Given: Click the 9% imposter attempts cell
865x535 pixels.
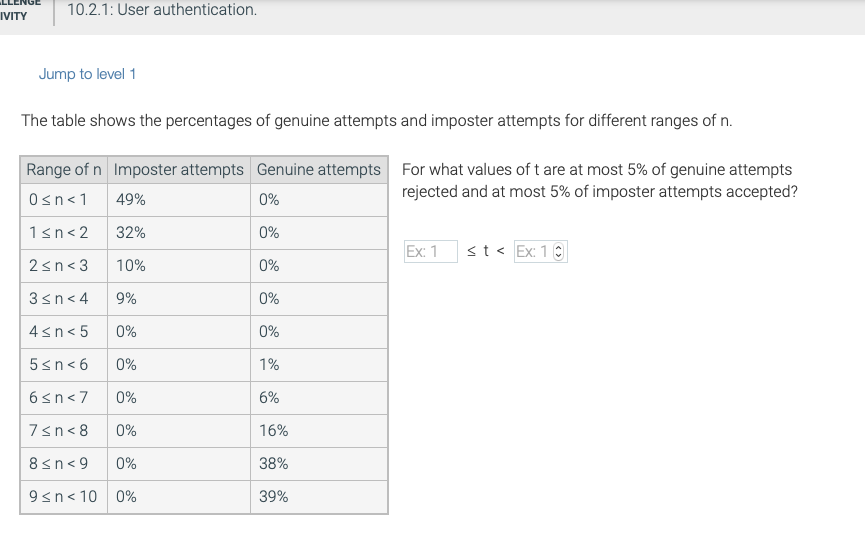Looking at the screenshot, I should point(179,299).
